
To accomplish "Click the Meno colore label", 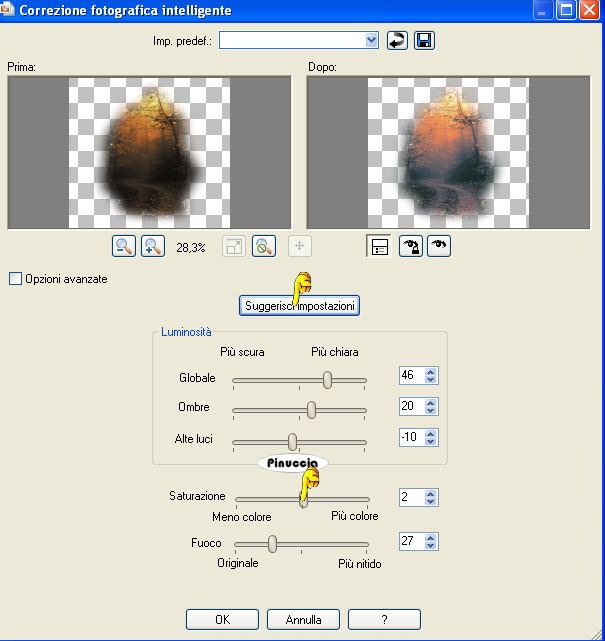I will coord(242,517).
